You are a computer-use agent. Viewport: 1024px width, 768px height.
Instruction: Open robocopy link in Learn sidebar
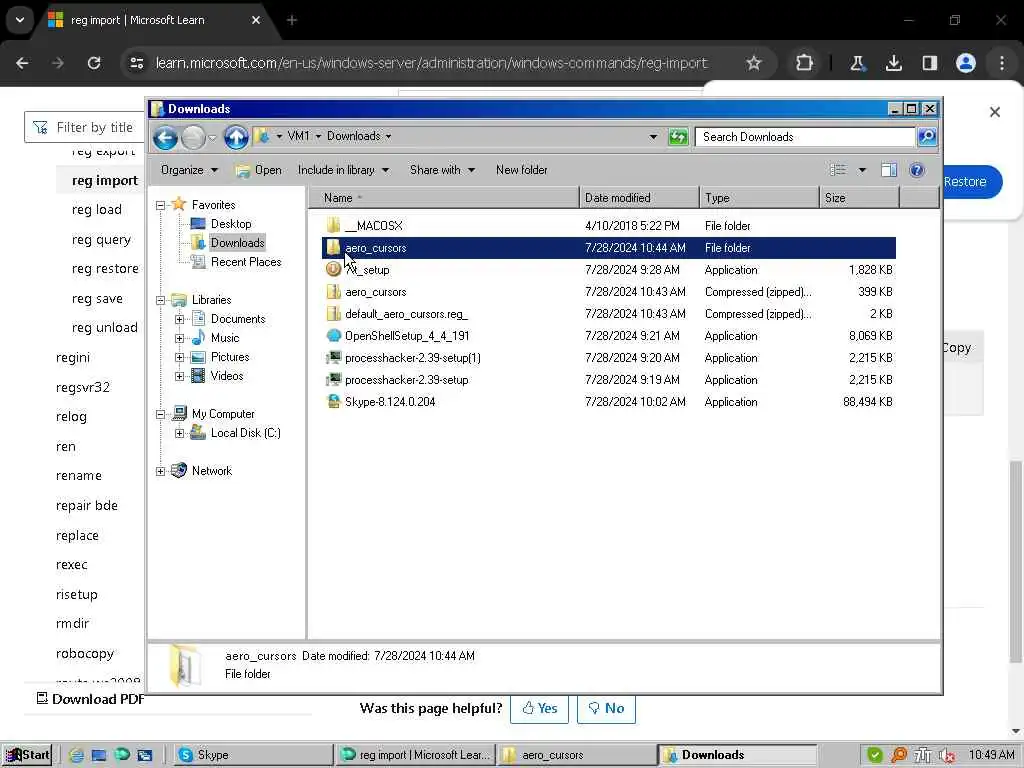[x=85, y=654]
